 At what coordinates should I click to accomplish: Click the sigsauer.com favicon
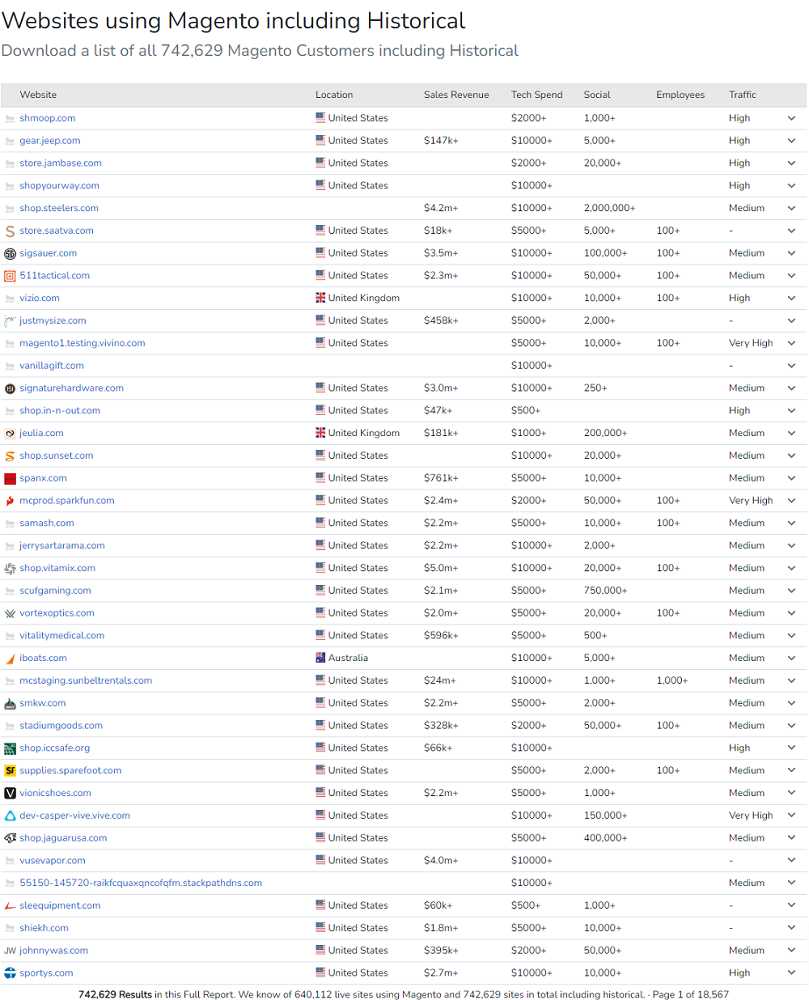(x=10, y=253)
